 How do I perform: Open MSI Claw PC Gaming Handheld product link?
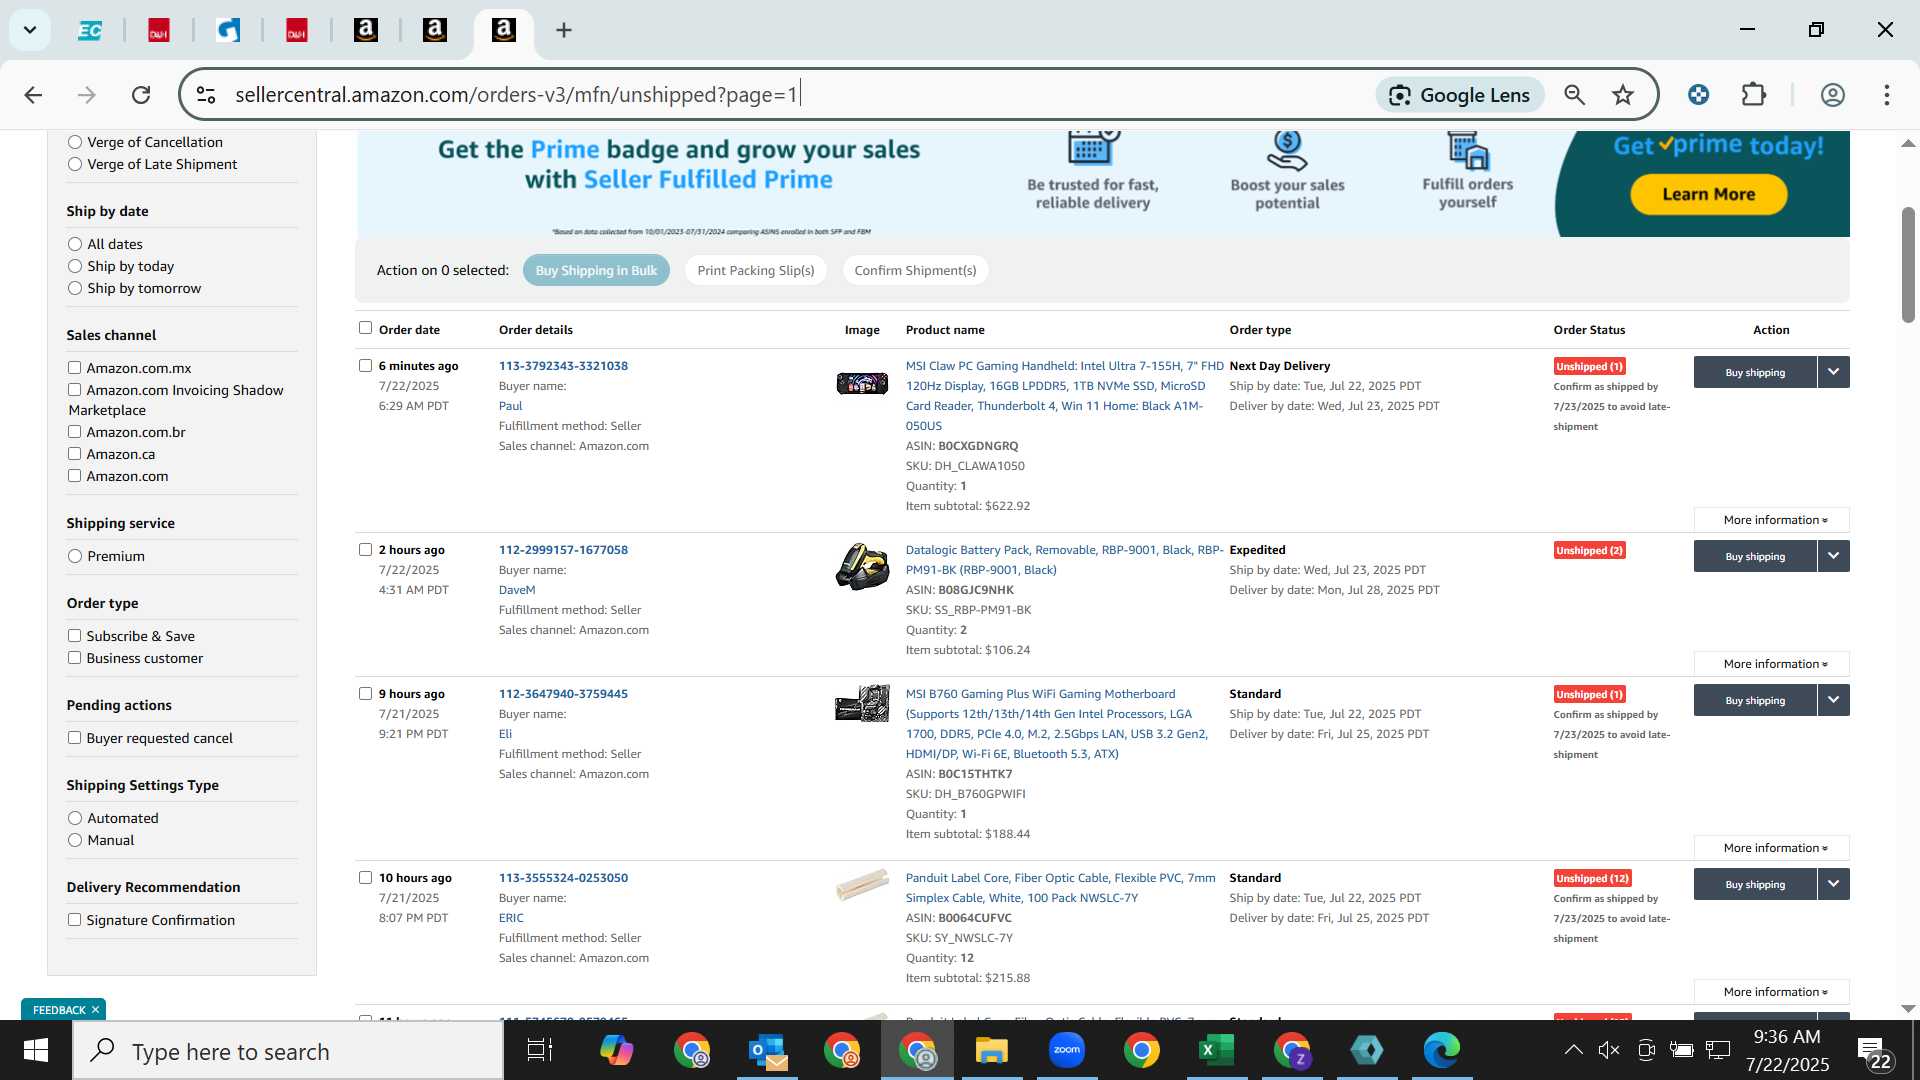(1064, 396)
